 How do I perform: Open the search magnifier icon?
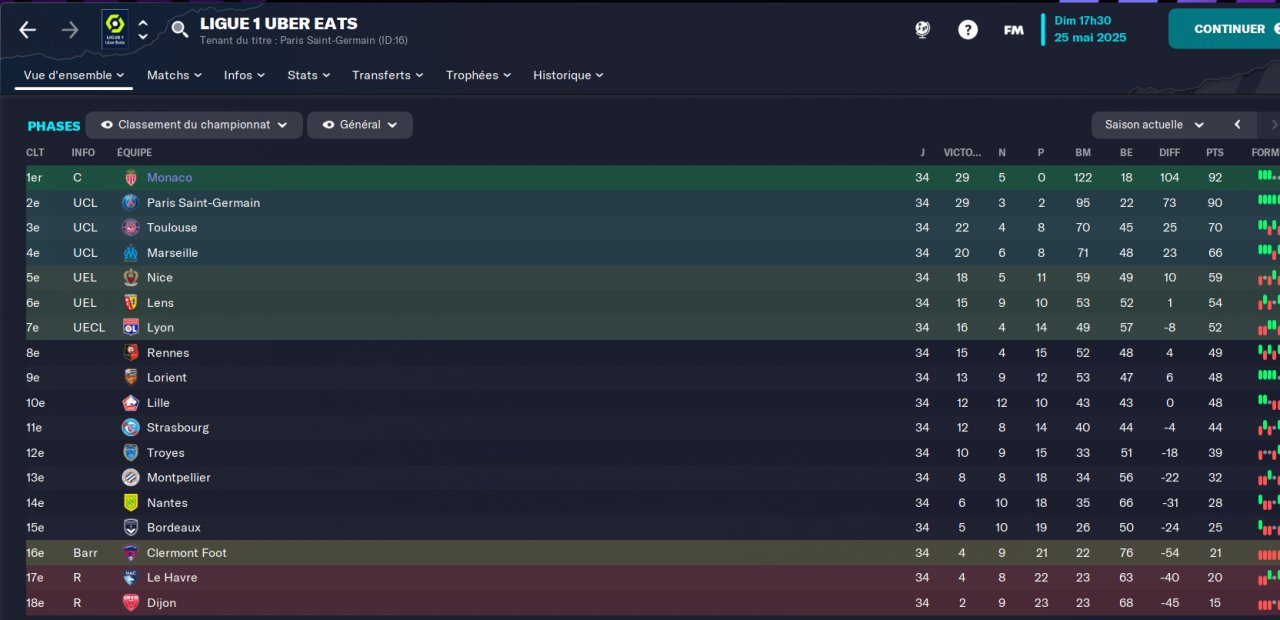click(x=180, y=29)
